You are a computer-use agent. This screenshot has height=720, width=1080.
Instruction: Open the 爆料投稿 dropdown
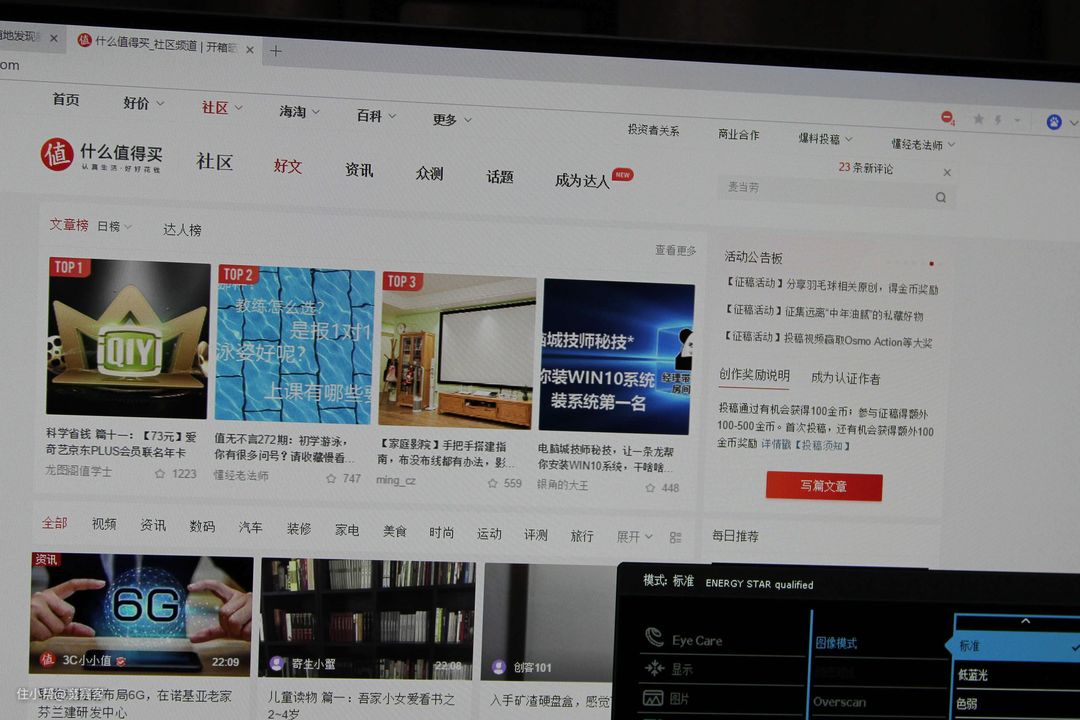point(825,139)
